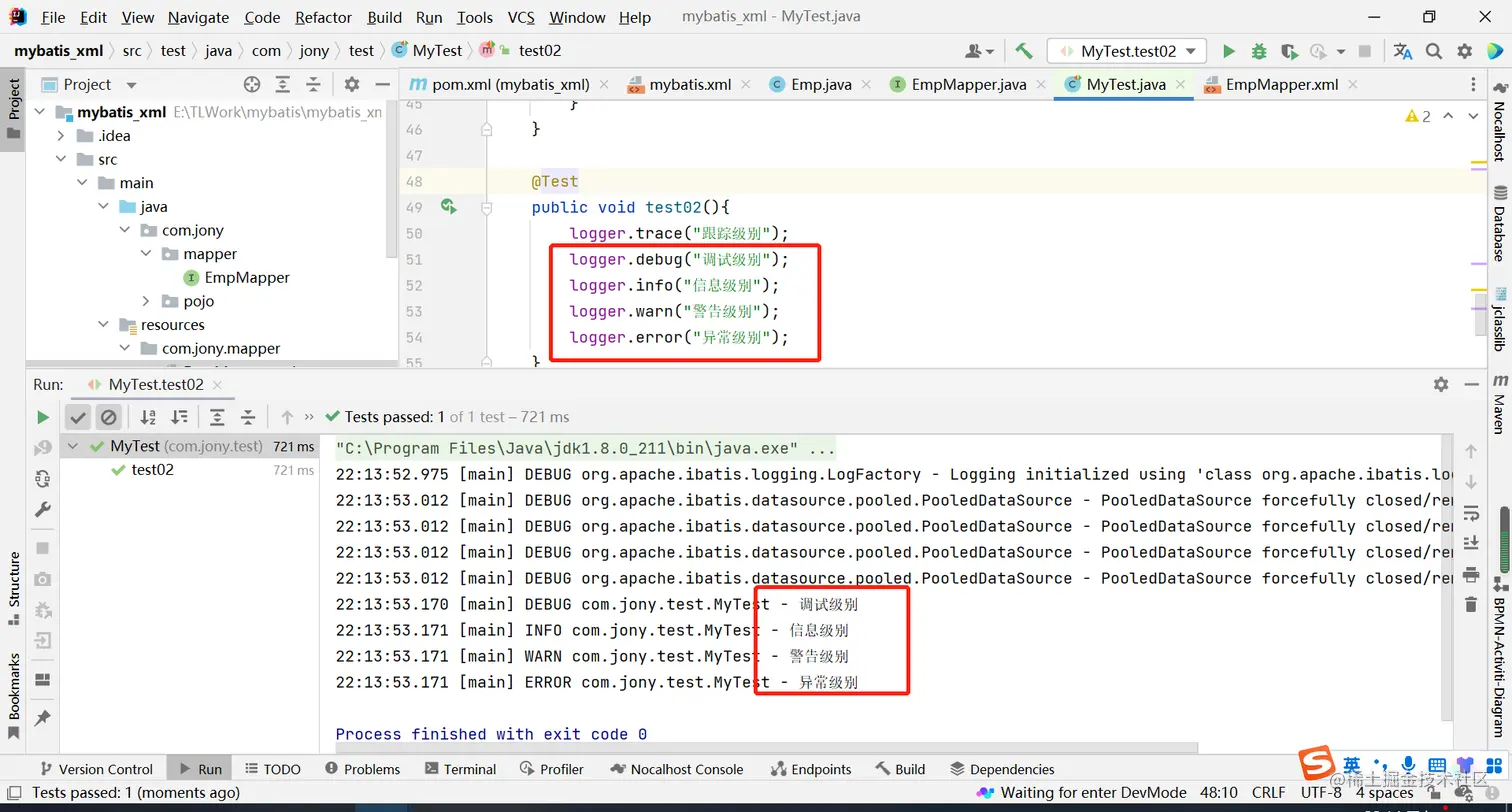Expand all test results
The width and height of the screenshot is (1512, 812).
(x=217, y=417)
